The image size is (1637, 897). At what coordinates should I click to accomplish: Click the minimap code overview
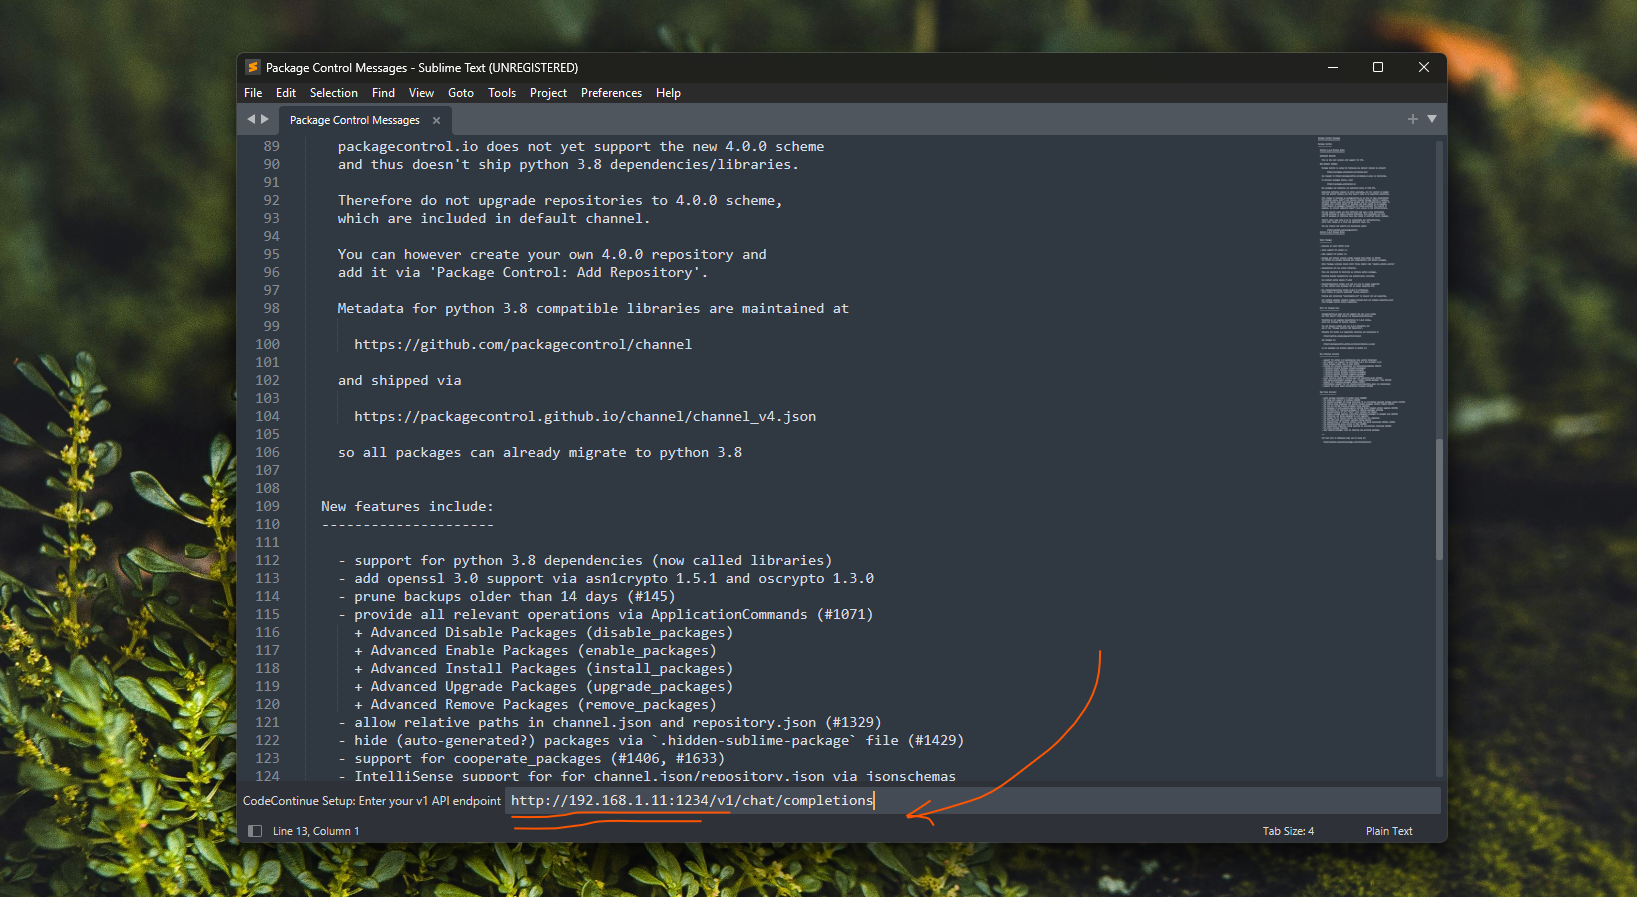[1360, 290]
